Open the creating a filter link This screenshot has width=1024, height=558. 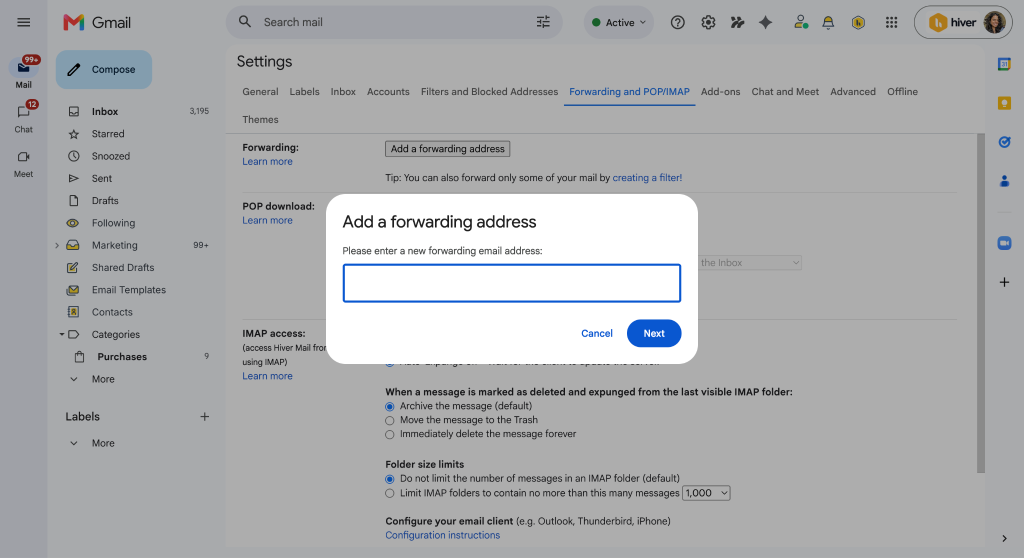point(647,178)
